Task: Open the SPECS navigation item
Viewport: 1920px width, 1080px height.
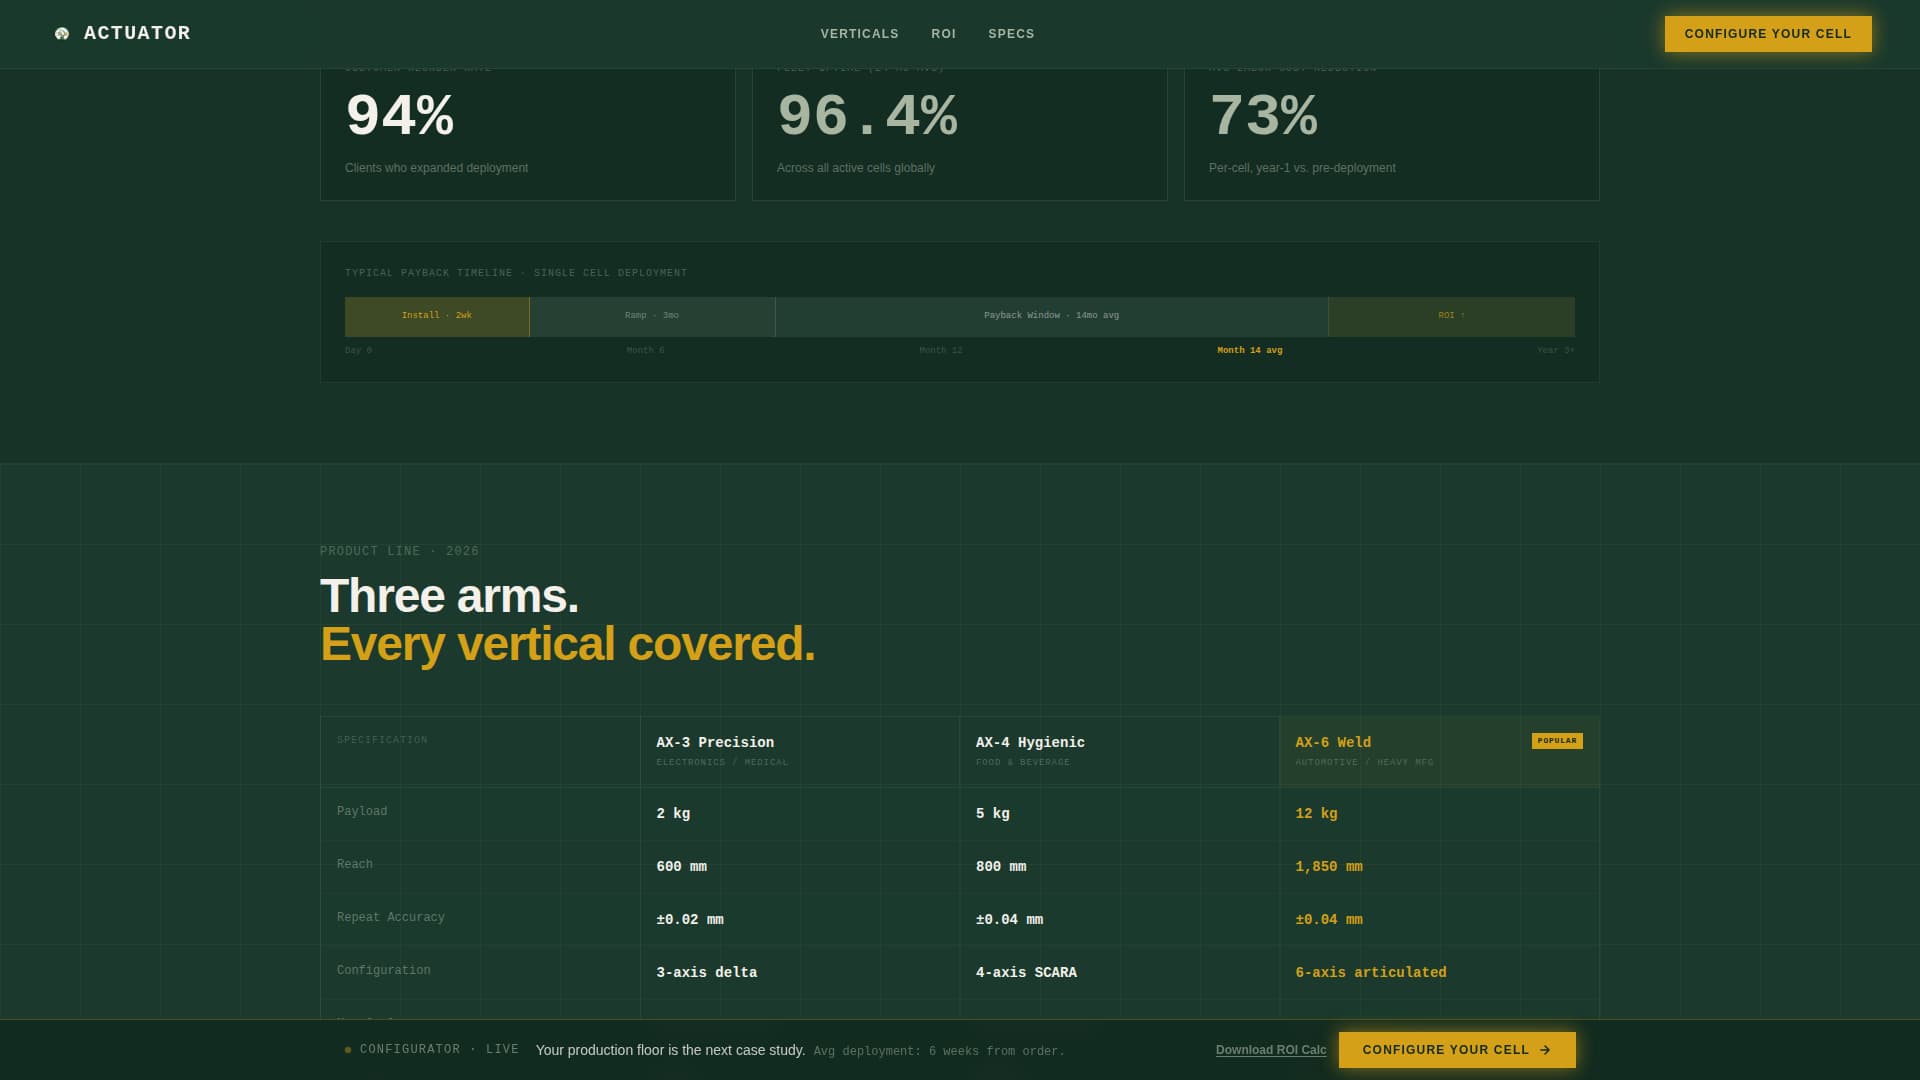Action: 1011,33
